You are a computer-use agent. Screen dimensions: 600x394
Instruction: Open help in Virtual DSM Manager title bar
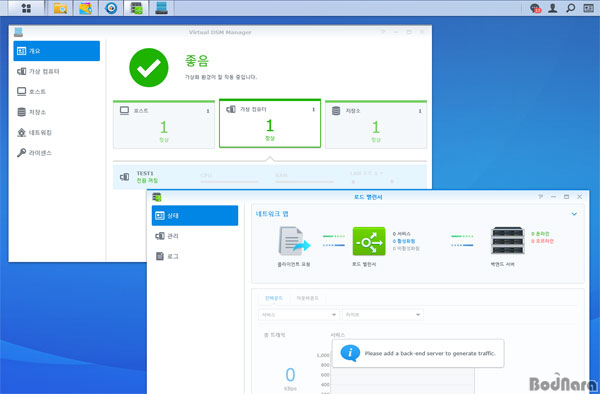383,32
